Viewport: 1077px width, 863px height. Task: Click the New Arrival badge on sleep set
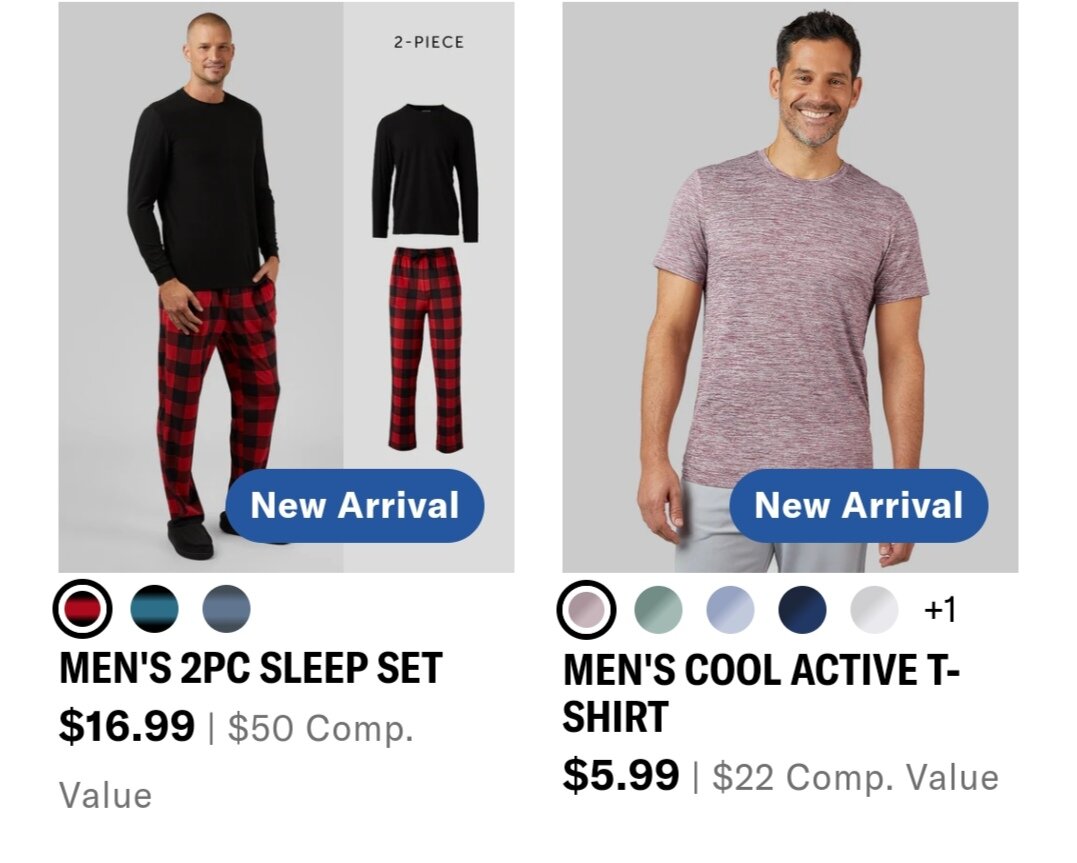point(354,506)
